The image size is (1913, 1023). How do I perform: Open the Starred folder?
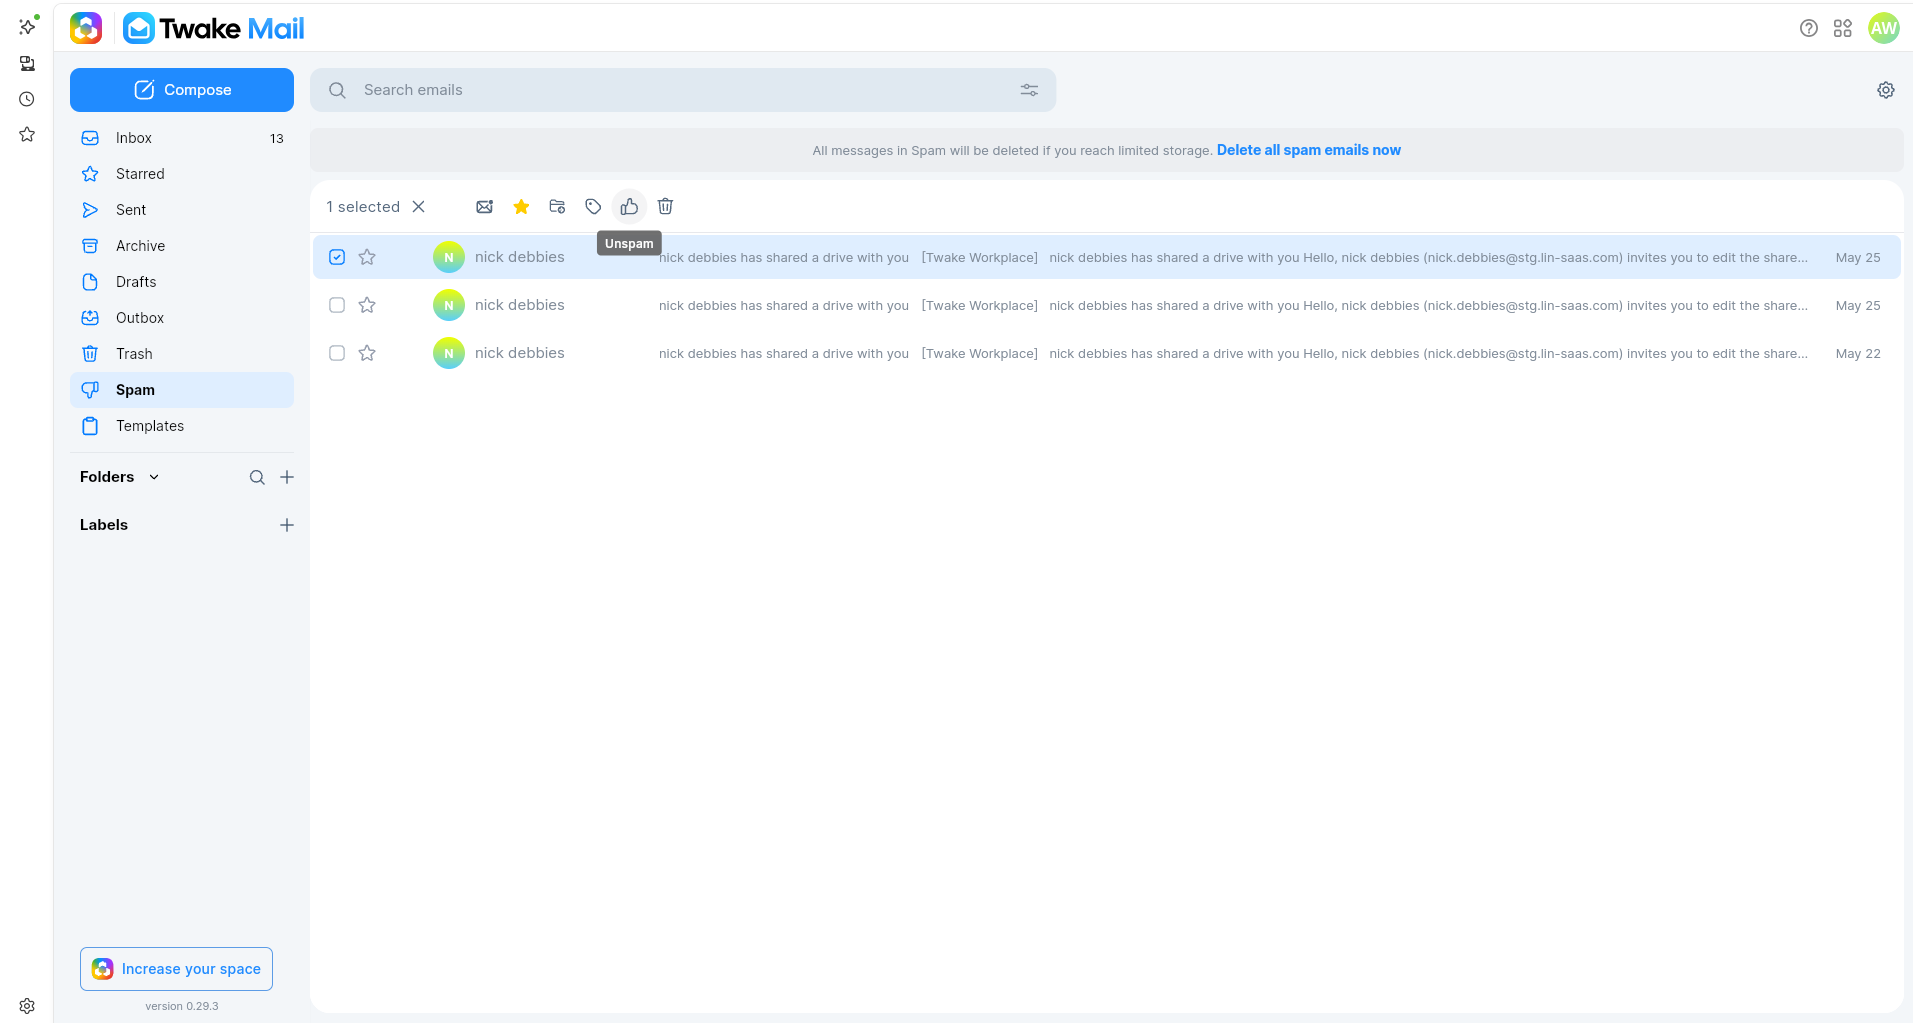[182, 174]
